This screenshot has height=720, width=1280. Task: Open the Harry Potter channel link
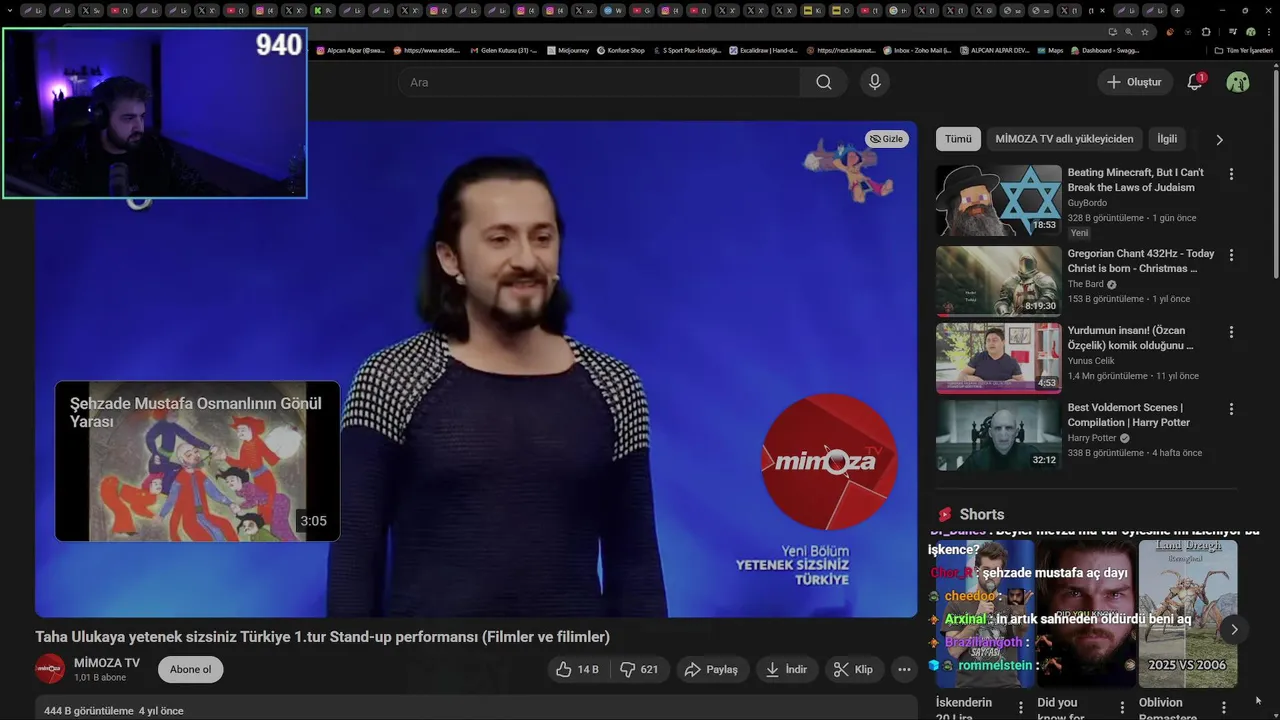tap(1091, 438)
